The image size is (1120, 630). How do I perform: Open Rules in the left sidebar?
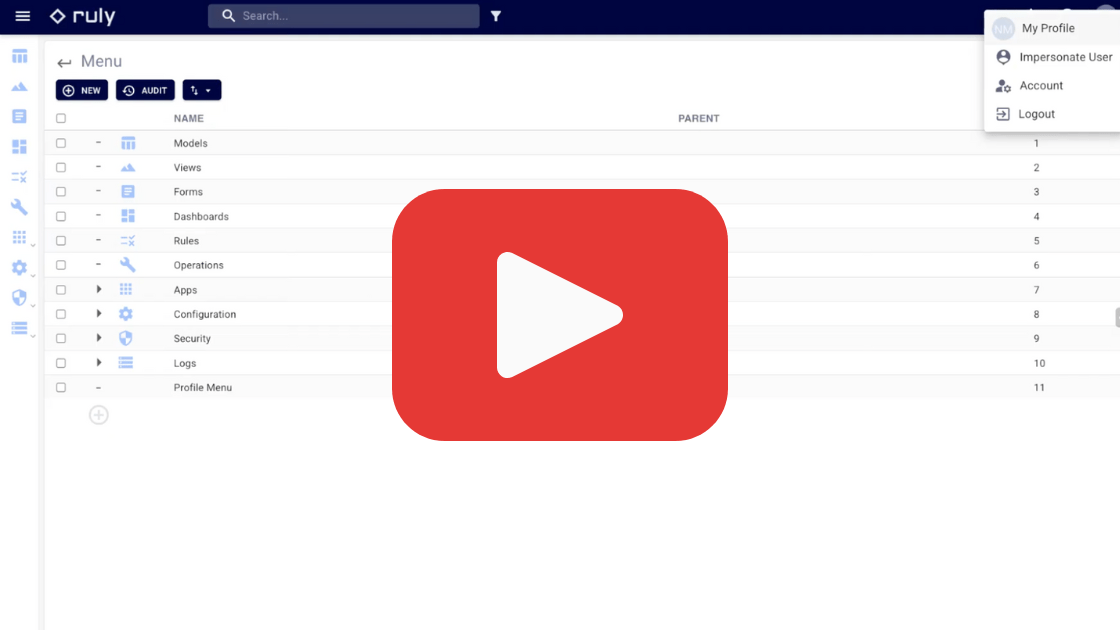tap(19, 176)
